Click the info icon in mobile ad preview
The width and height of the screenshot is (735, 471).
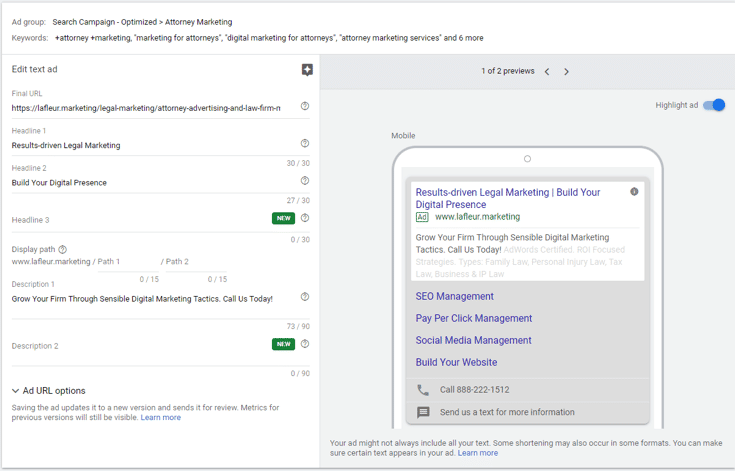coord(634,192)
